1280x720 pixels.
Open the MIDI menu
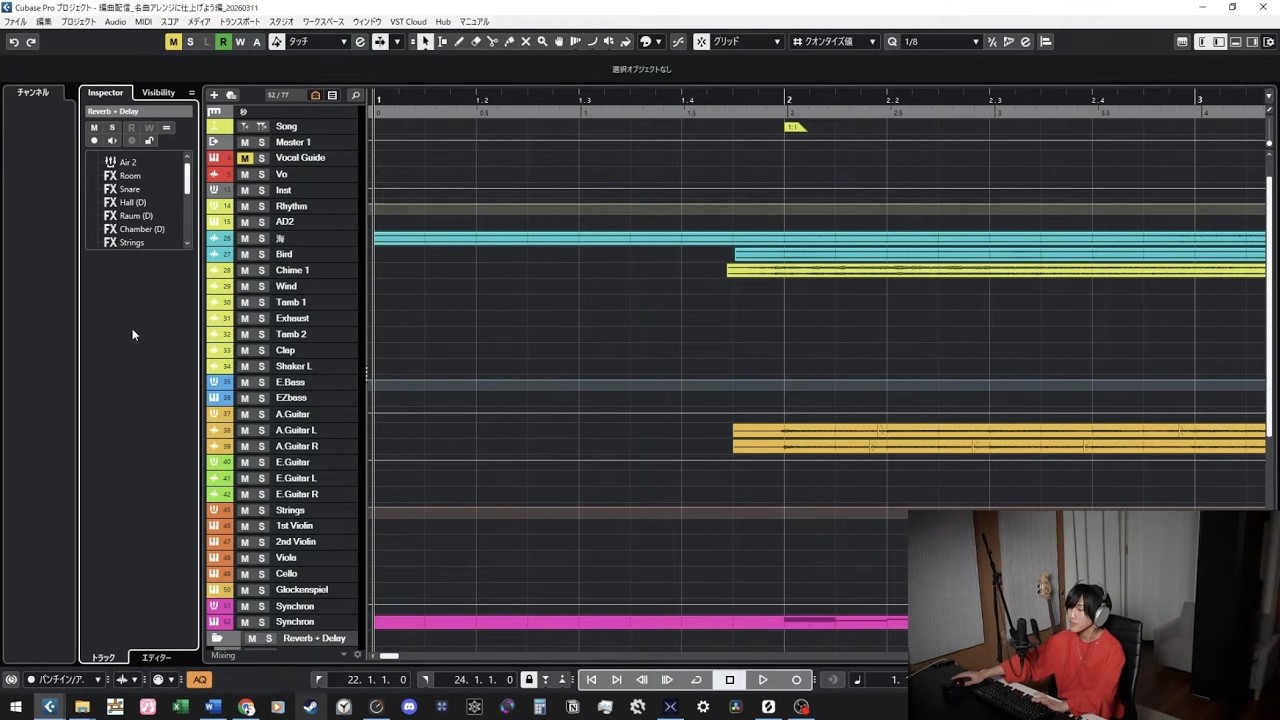[x=143, y=21]
